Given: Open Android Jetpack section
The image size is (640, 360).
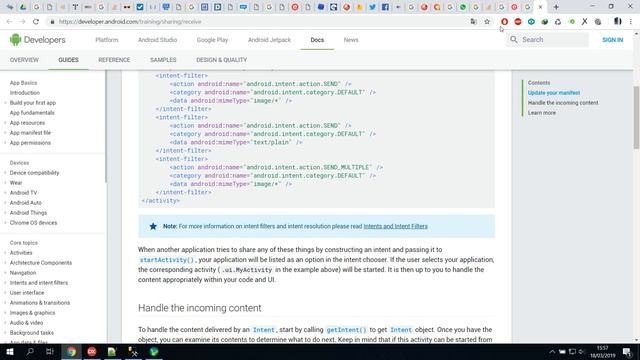Looking at the screenshot, I should pos(269,40).
